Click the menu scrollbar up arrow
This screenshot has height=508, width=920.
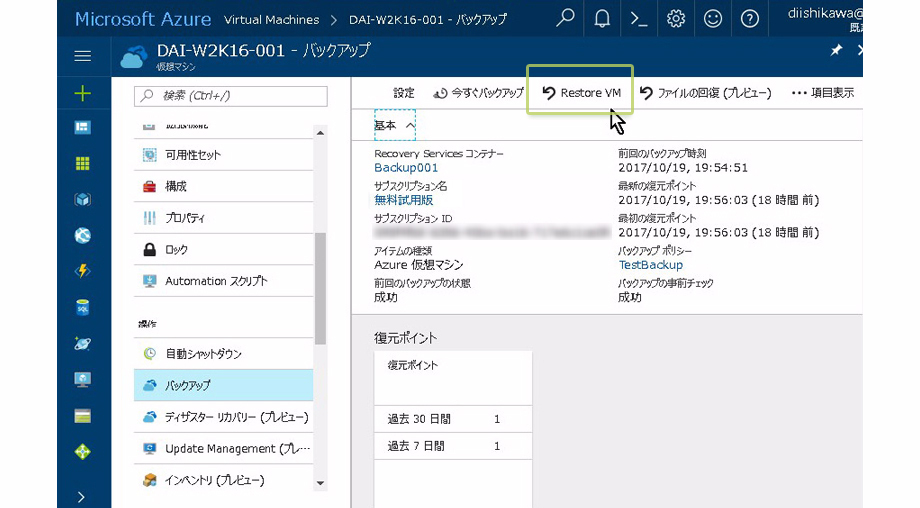click(x=320, y=133)
